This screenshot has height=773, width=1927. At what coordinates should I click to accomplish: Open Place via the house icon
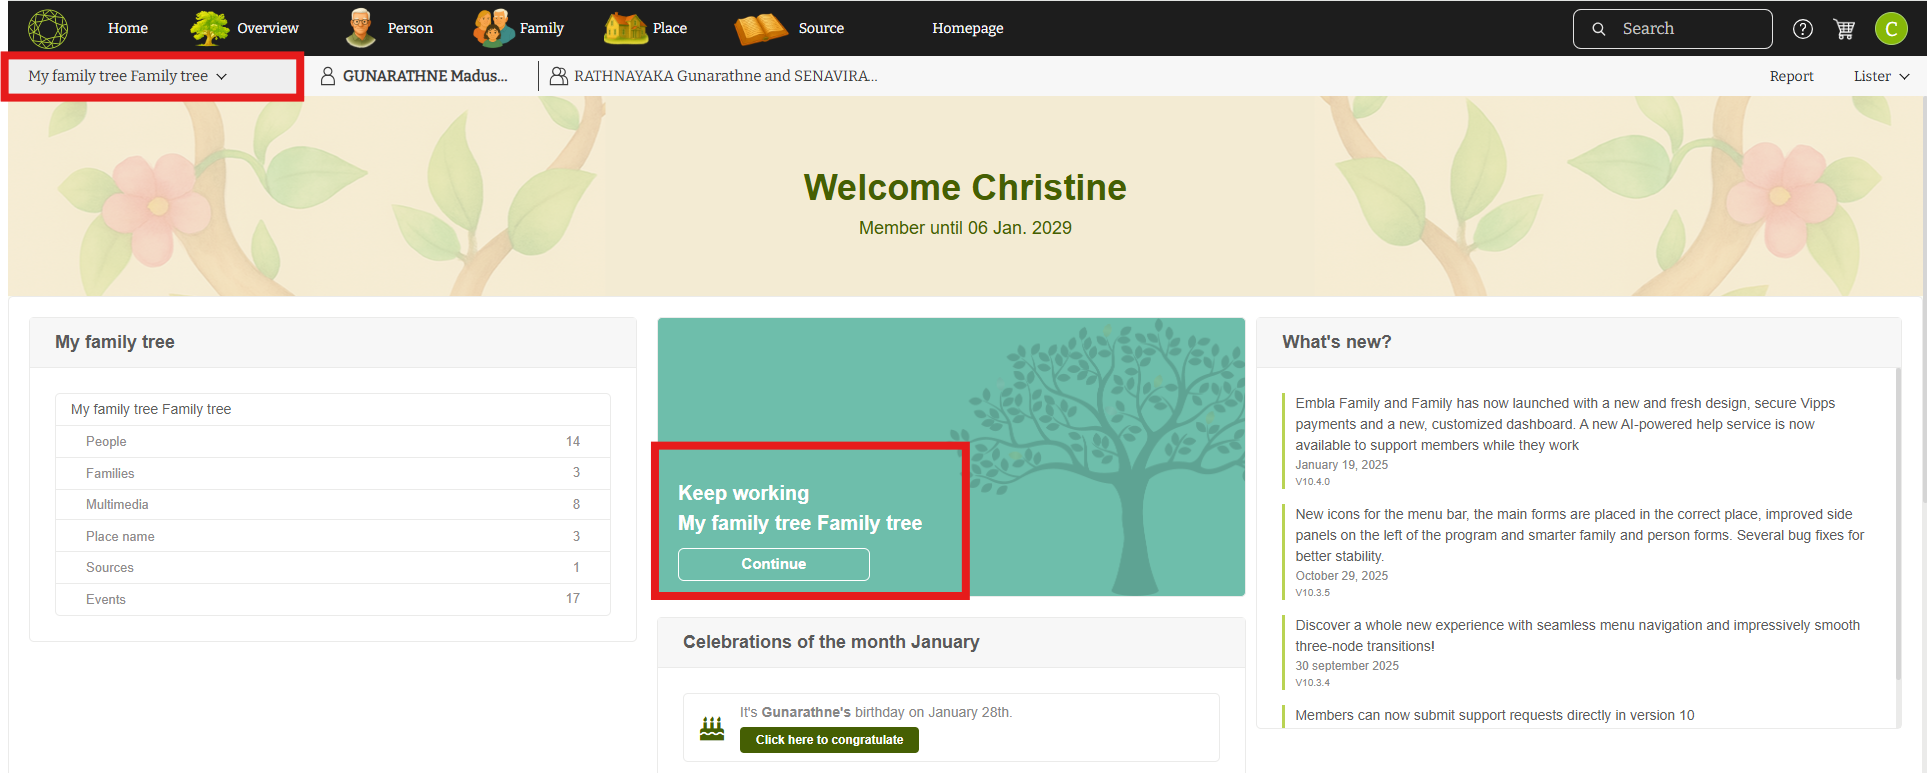625,28
